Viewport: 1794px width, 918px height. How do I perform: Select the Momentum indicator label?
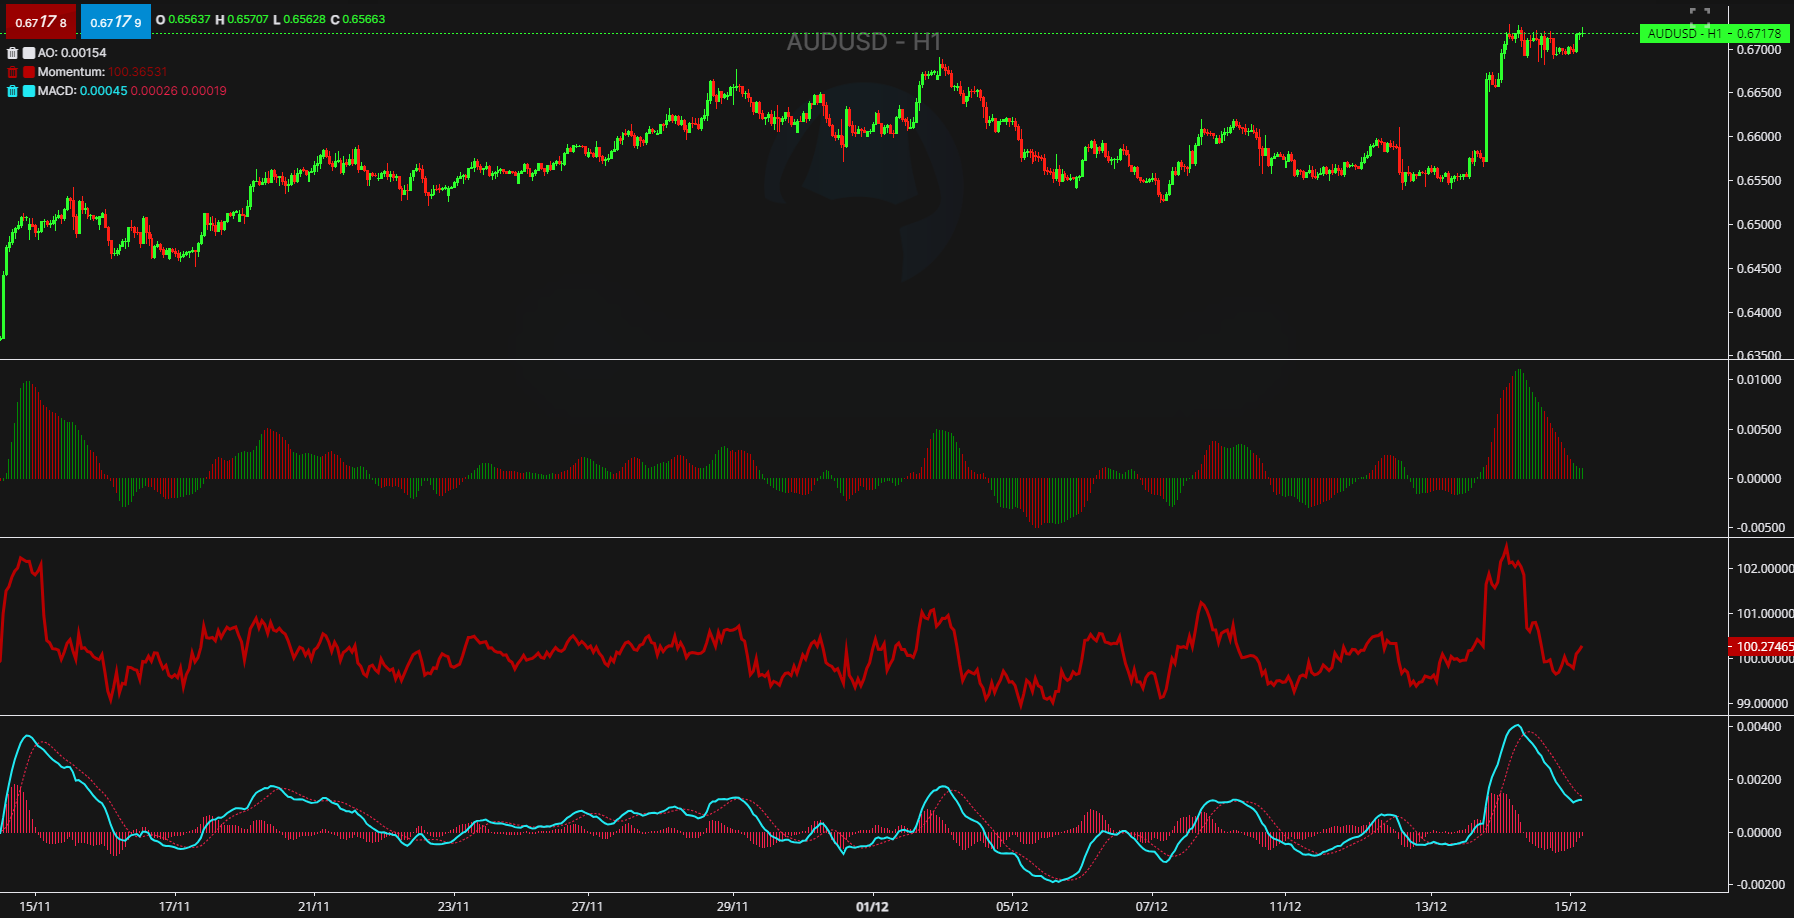pos(71,72)
